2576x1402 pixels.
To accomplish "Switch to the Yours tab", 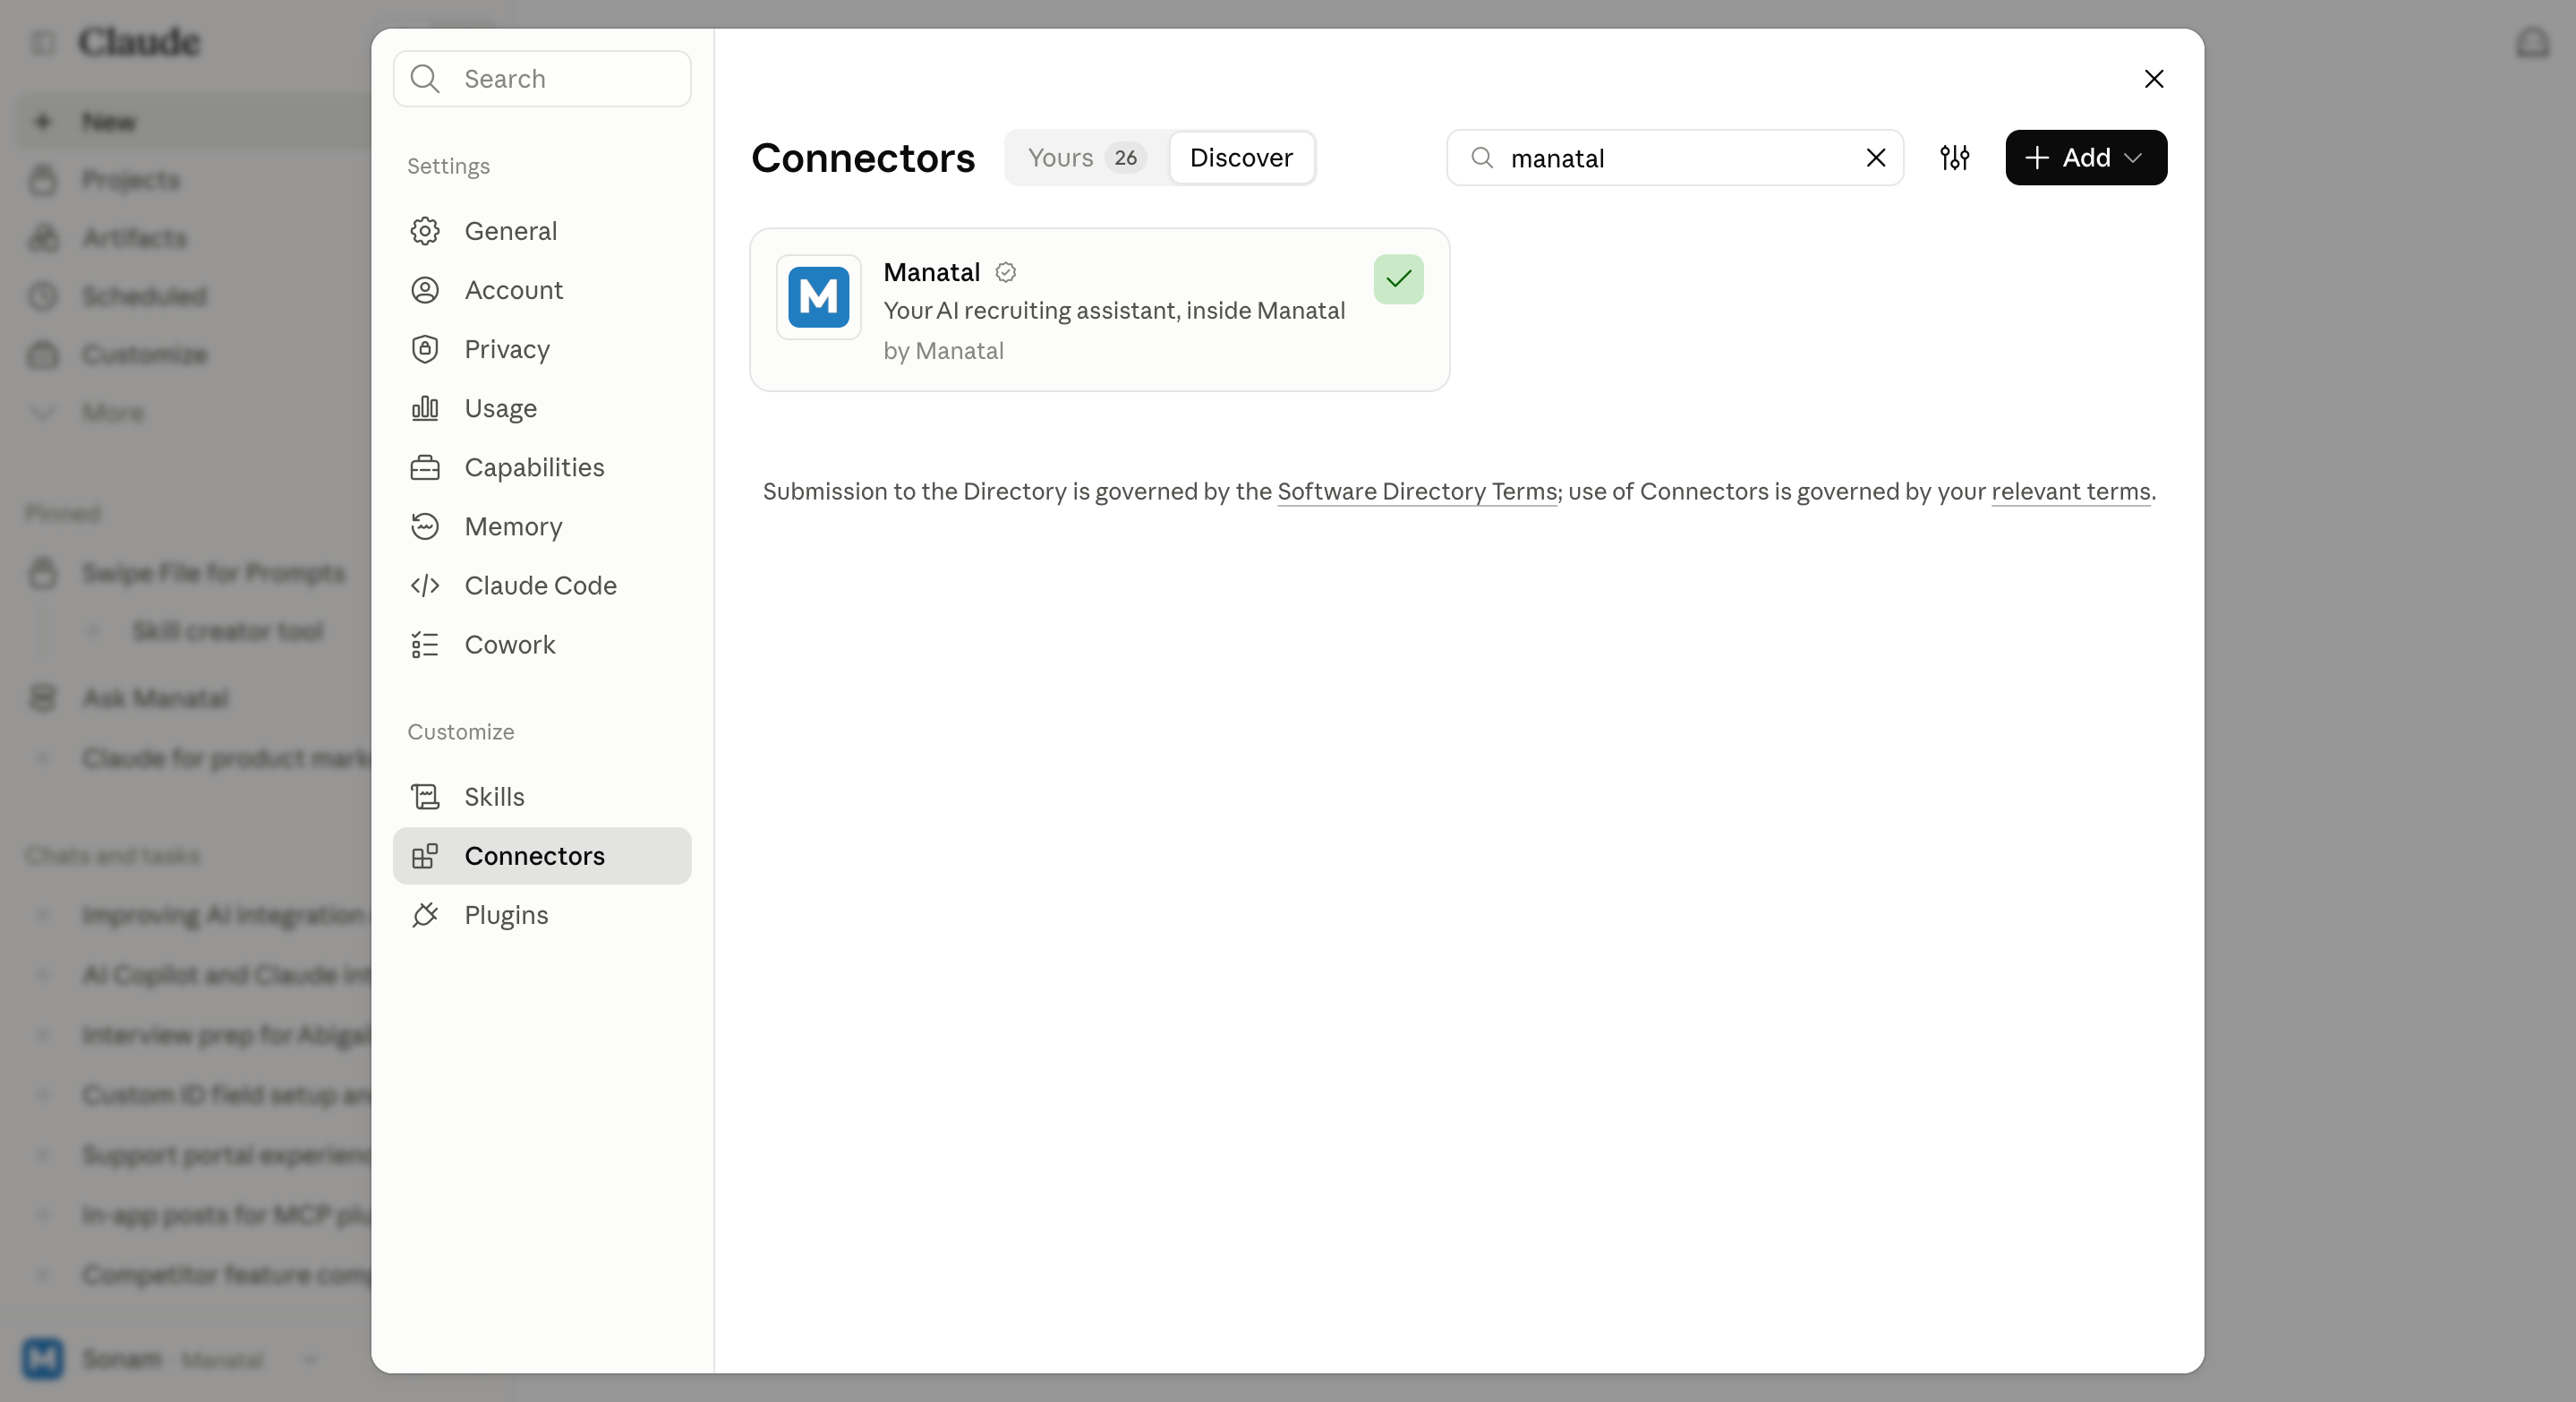I will (1087, 158).
